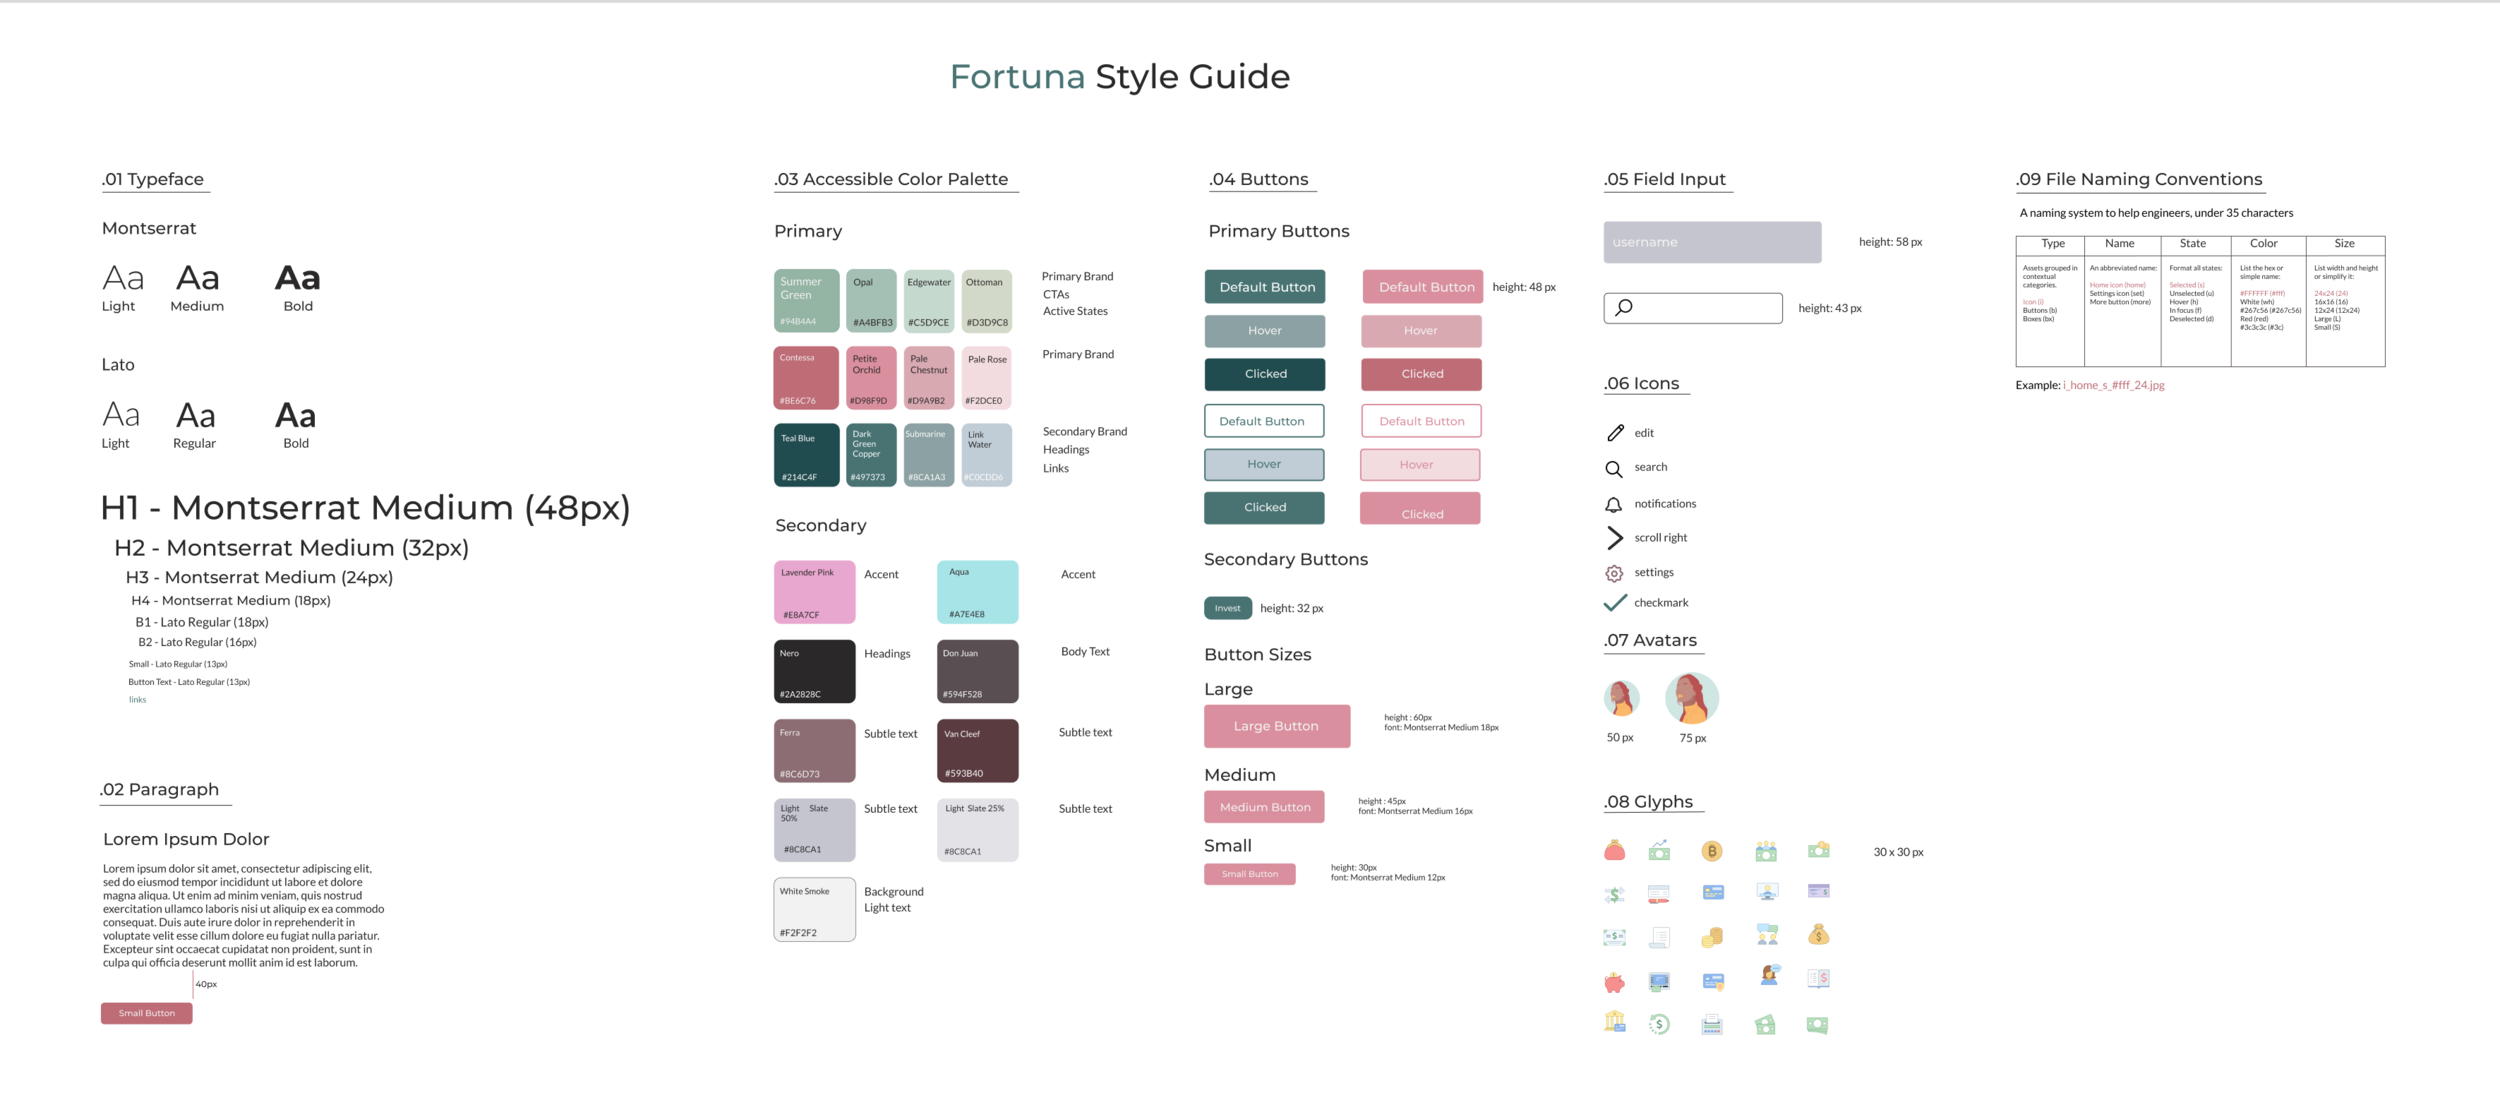Click the settings gear icon
This screenshot has width=2500, height=1093.
(1614, 573)
